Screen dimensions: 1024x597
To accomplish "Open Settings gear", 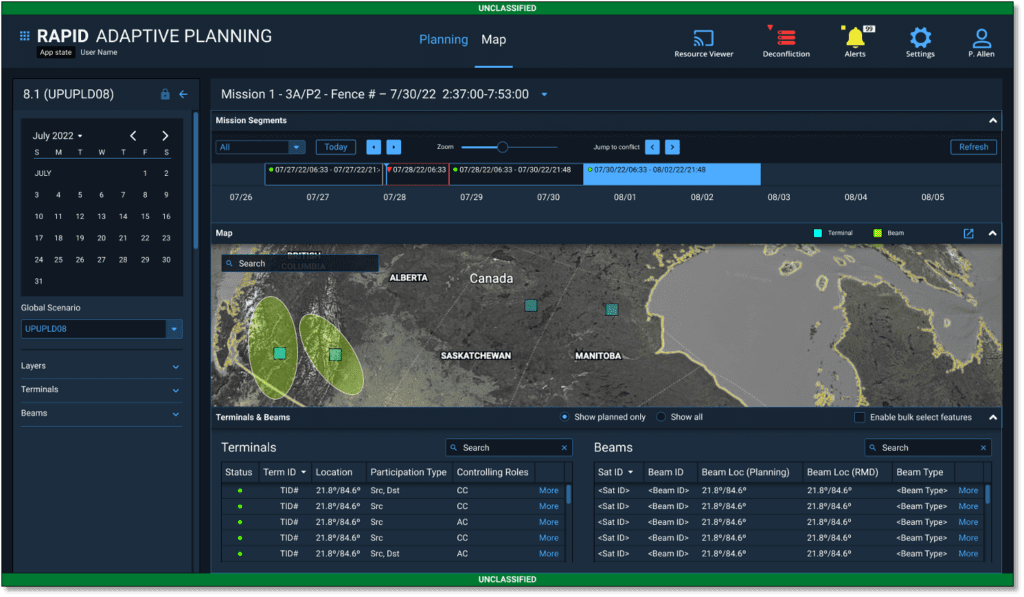I will pyautogui.click(x=920, y=43).
